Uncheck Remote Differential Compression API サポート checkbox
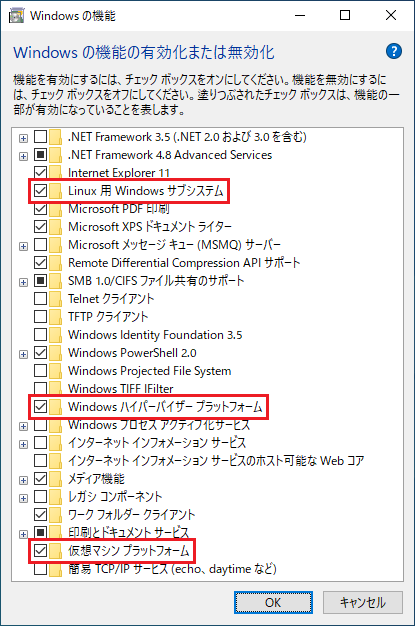 (x=40, y=262)
